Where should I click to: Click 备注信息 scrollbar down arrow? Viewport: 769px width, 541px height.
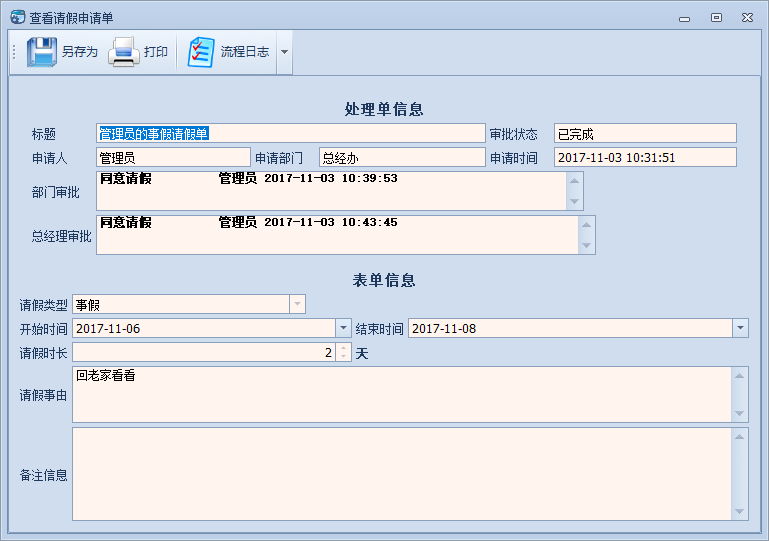coord(740,512)
